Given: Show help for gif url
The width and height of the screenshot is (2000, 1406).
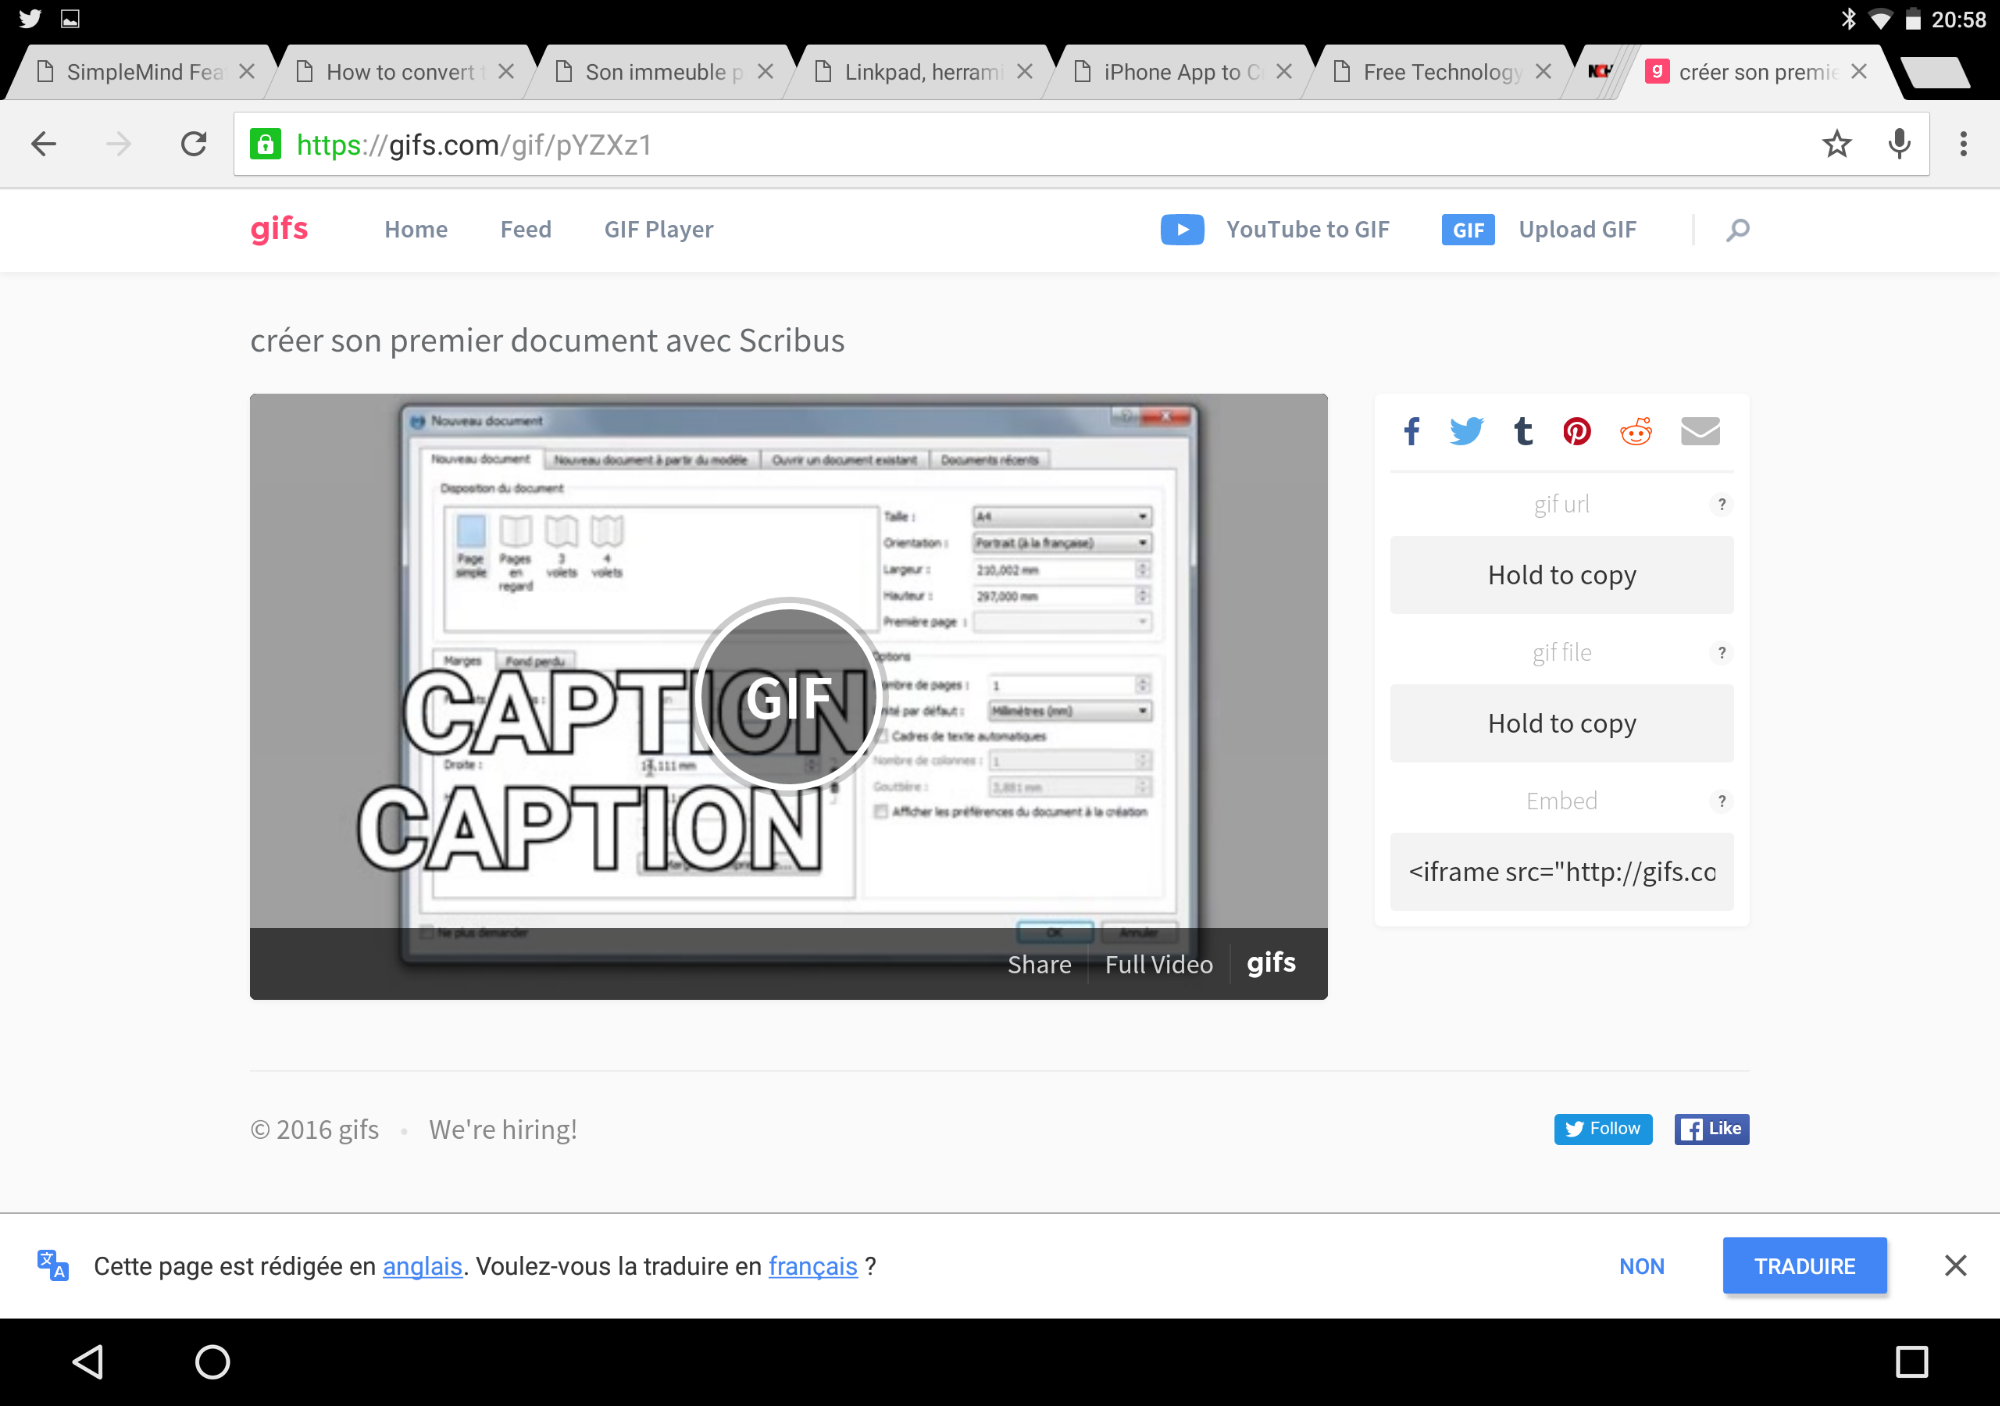Looking at the screenshot, I should click(x=1721, y=504).
